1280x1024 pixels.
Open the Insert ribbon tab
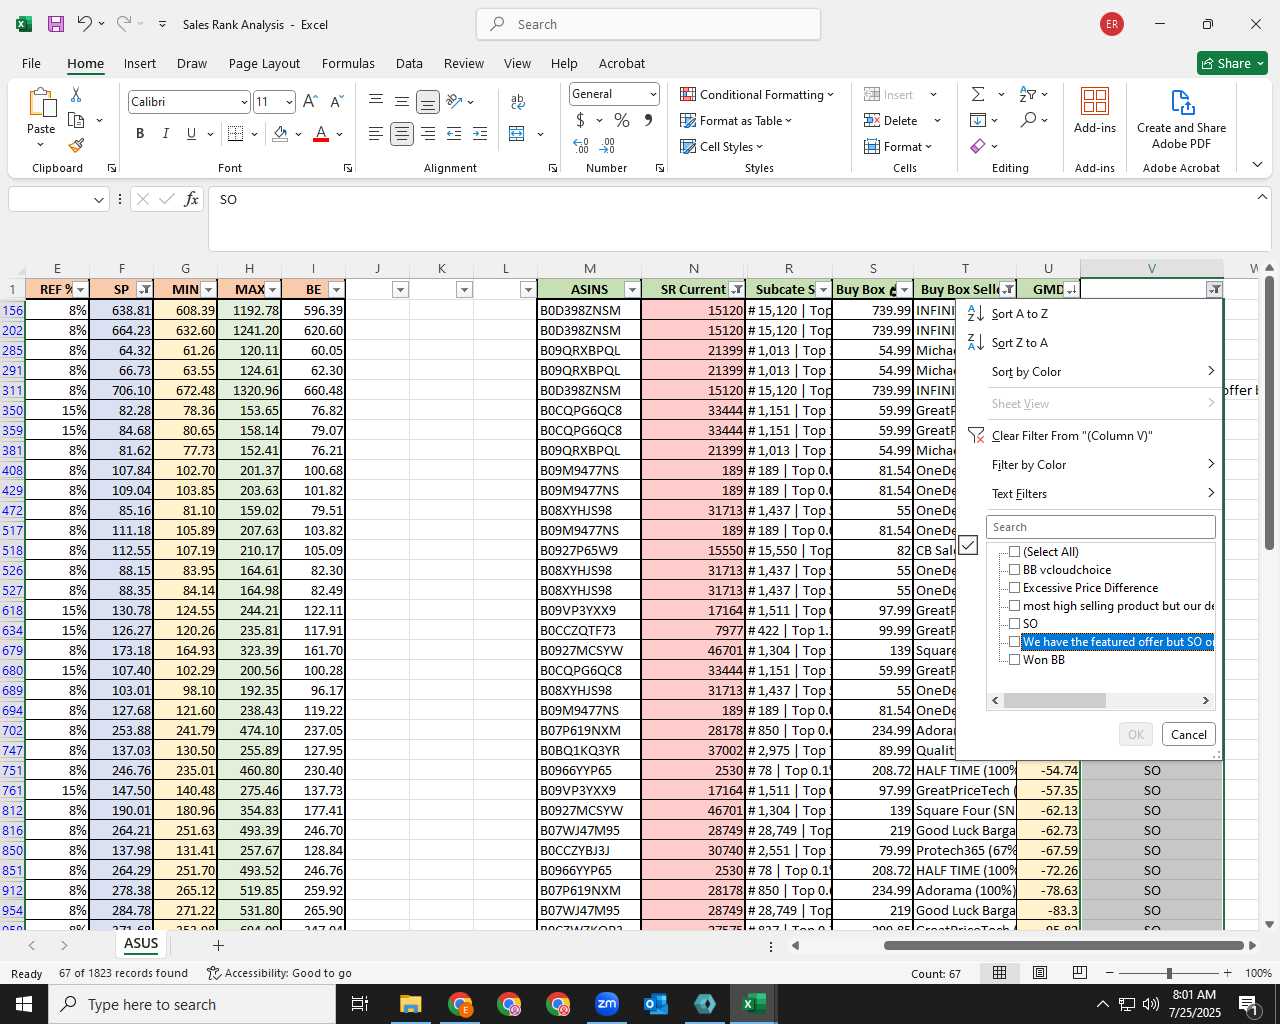click(140, 63)
